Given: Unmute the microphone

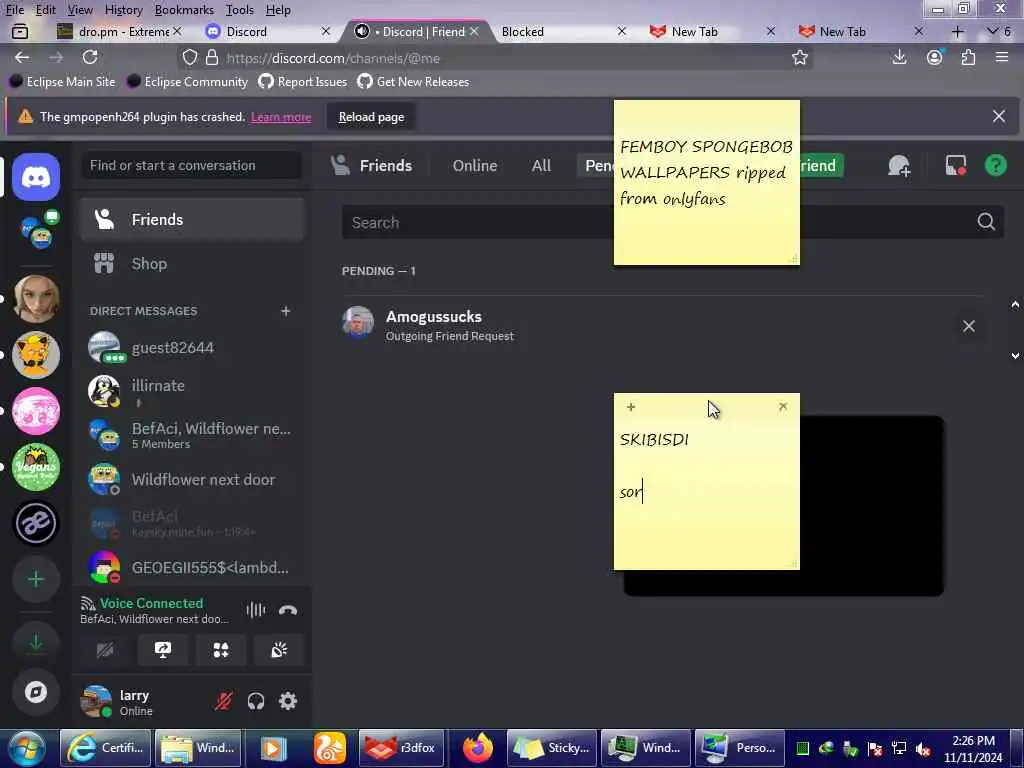Looking at the screenshot, I should coord(223,701).
